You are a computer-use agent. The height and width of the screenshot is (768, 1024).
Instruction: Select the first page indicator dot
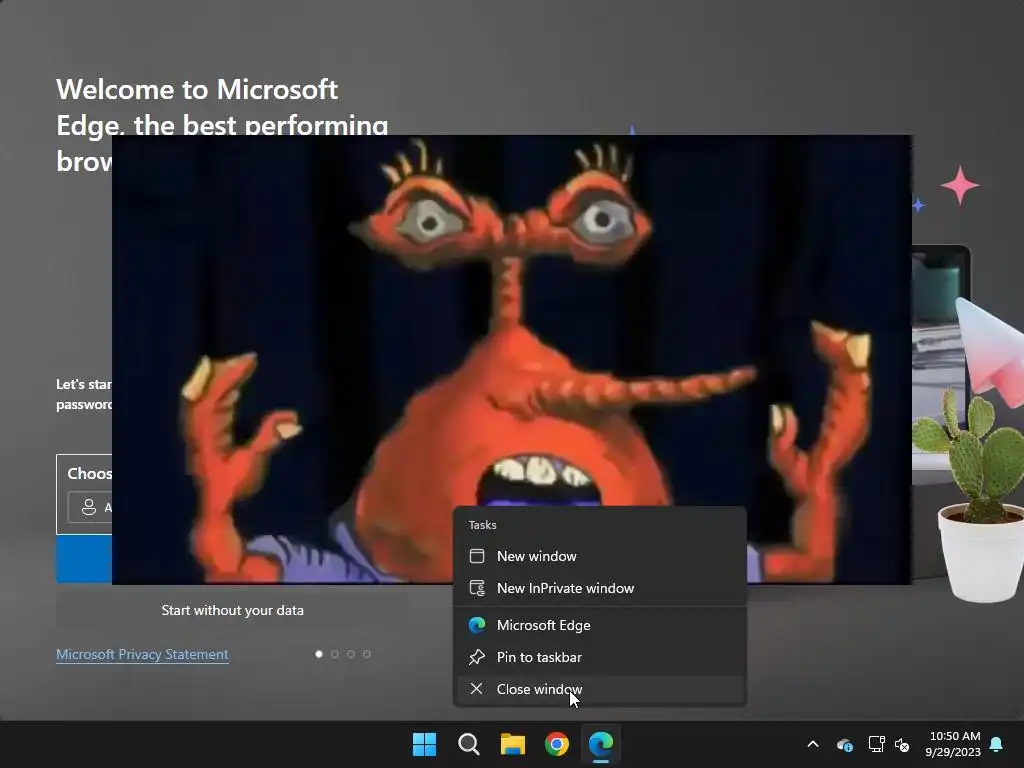pos(319,654)
